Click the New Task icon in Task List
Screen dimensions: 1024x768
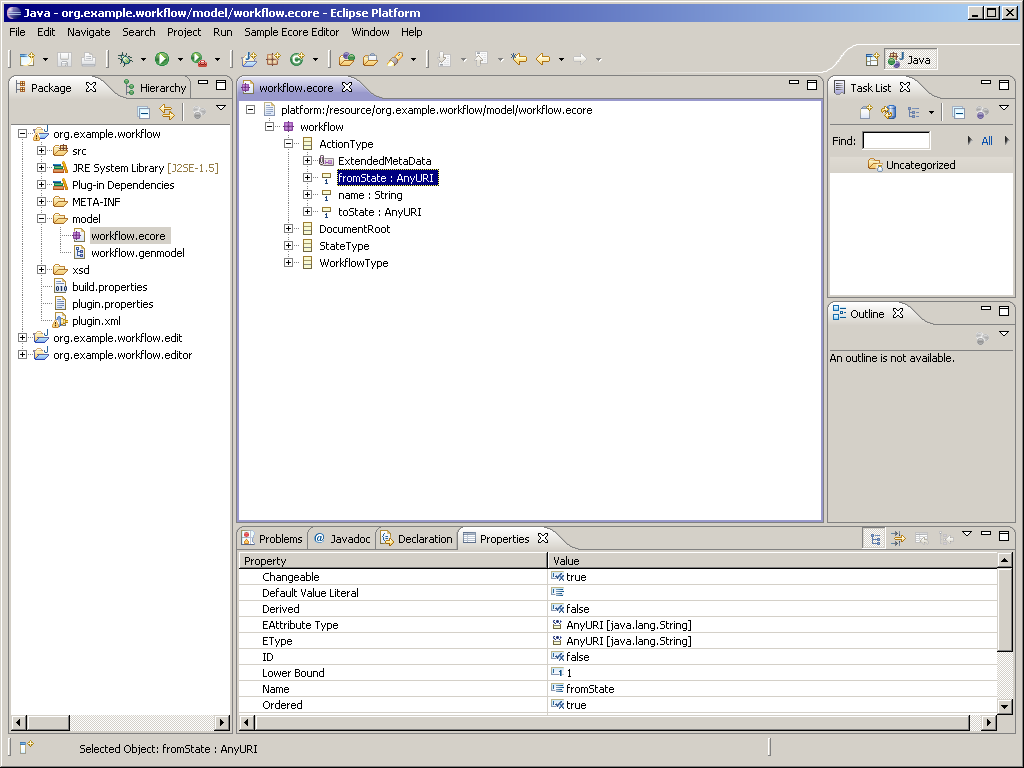pyautogui.click(x=866, y=113)
